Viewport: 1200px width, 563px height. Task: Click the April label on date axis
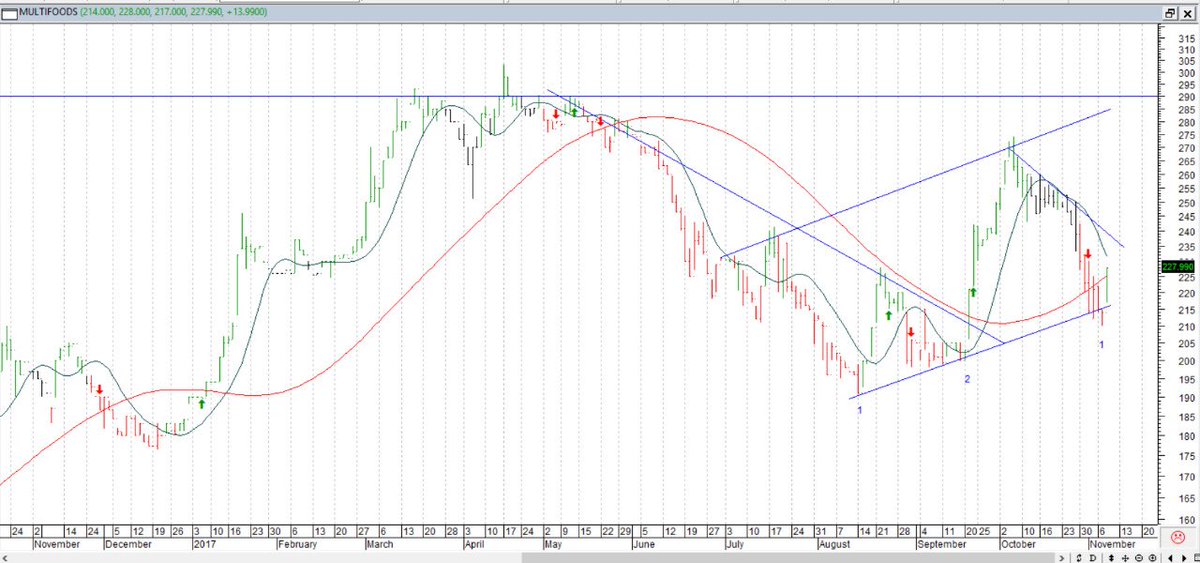tap(475, 545)
